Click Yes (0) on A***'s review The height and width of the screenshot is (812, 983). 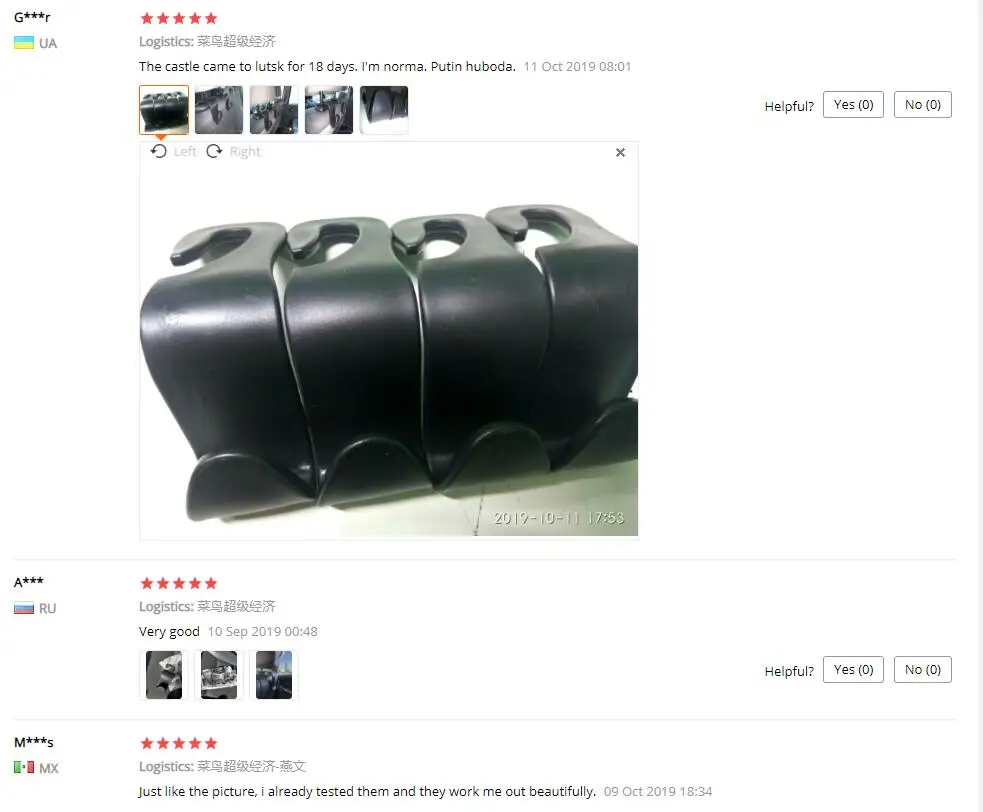[853, 670]
